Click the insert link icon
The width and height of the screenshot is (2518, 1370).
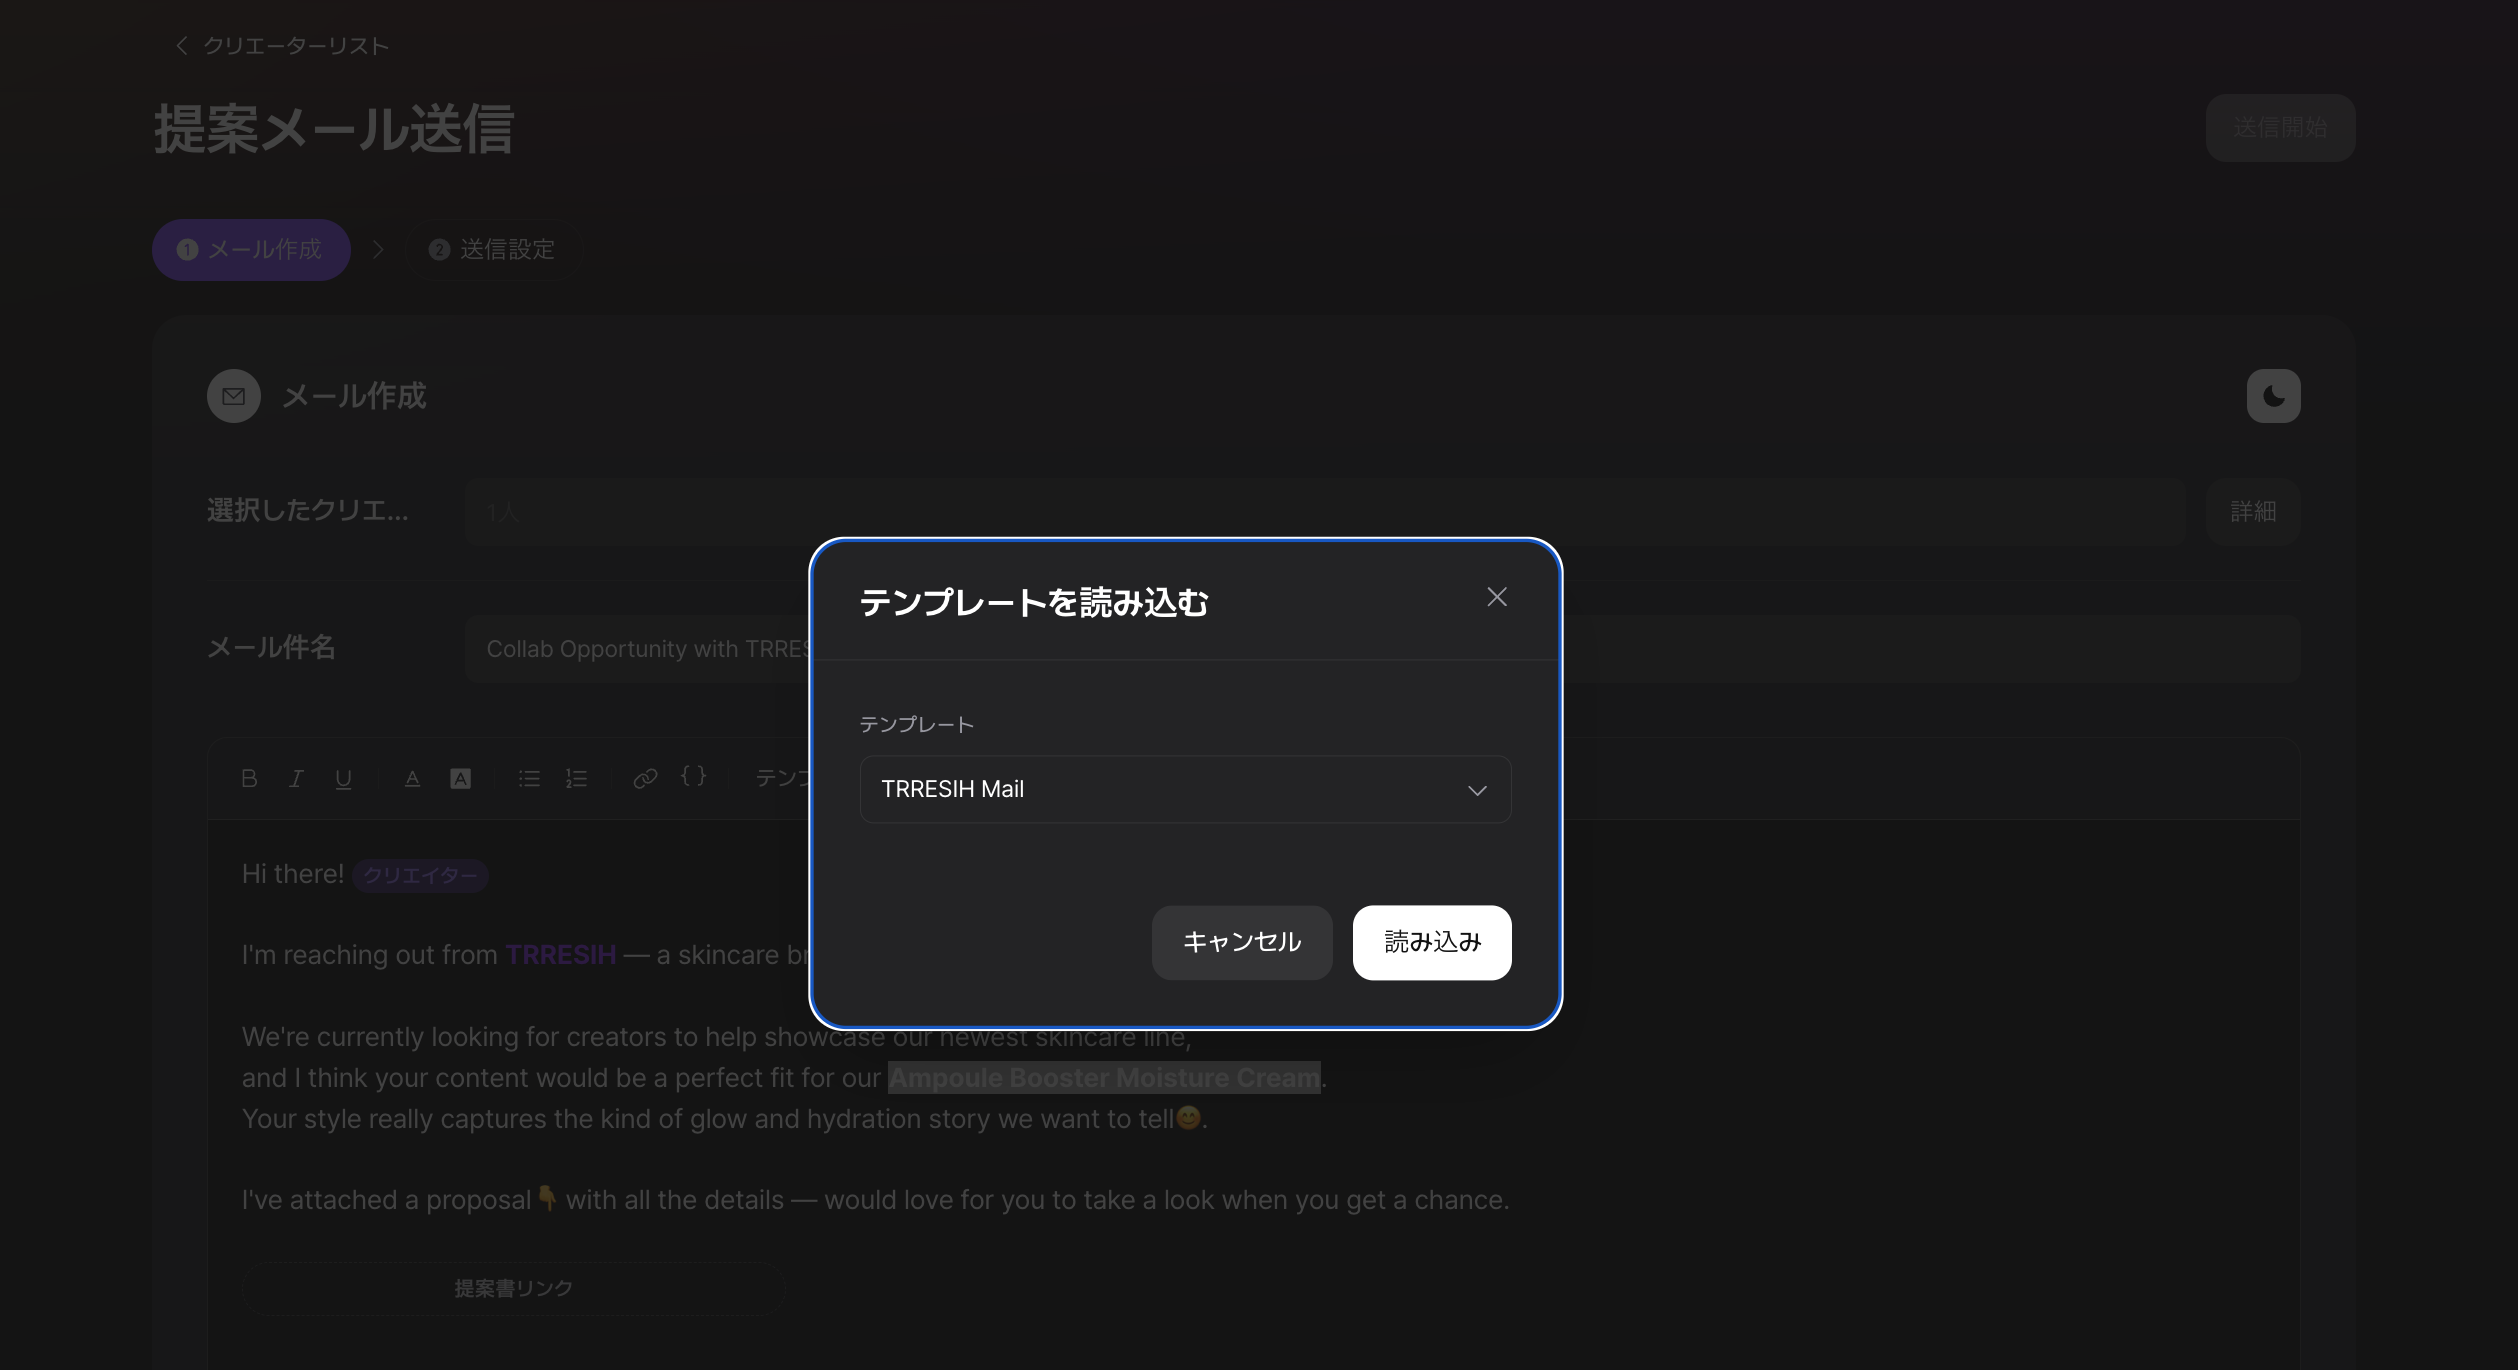645,778
